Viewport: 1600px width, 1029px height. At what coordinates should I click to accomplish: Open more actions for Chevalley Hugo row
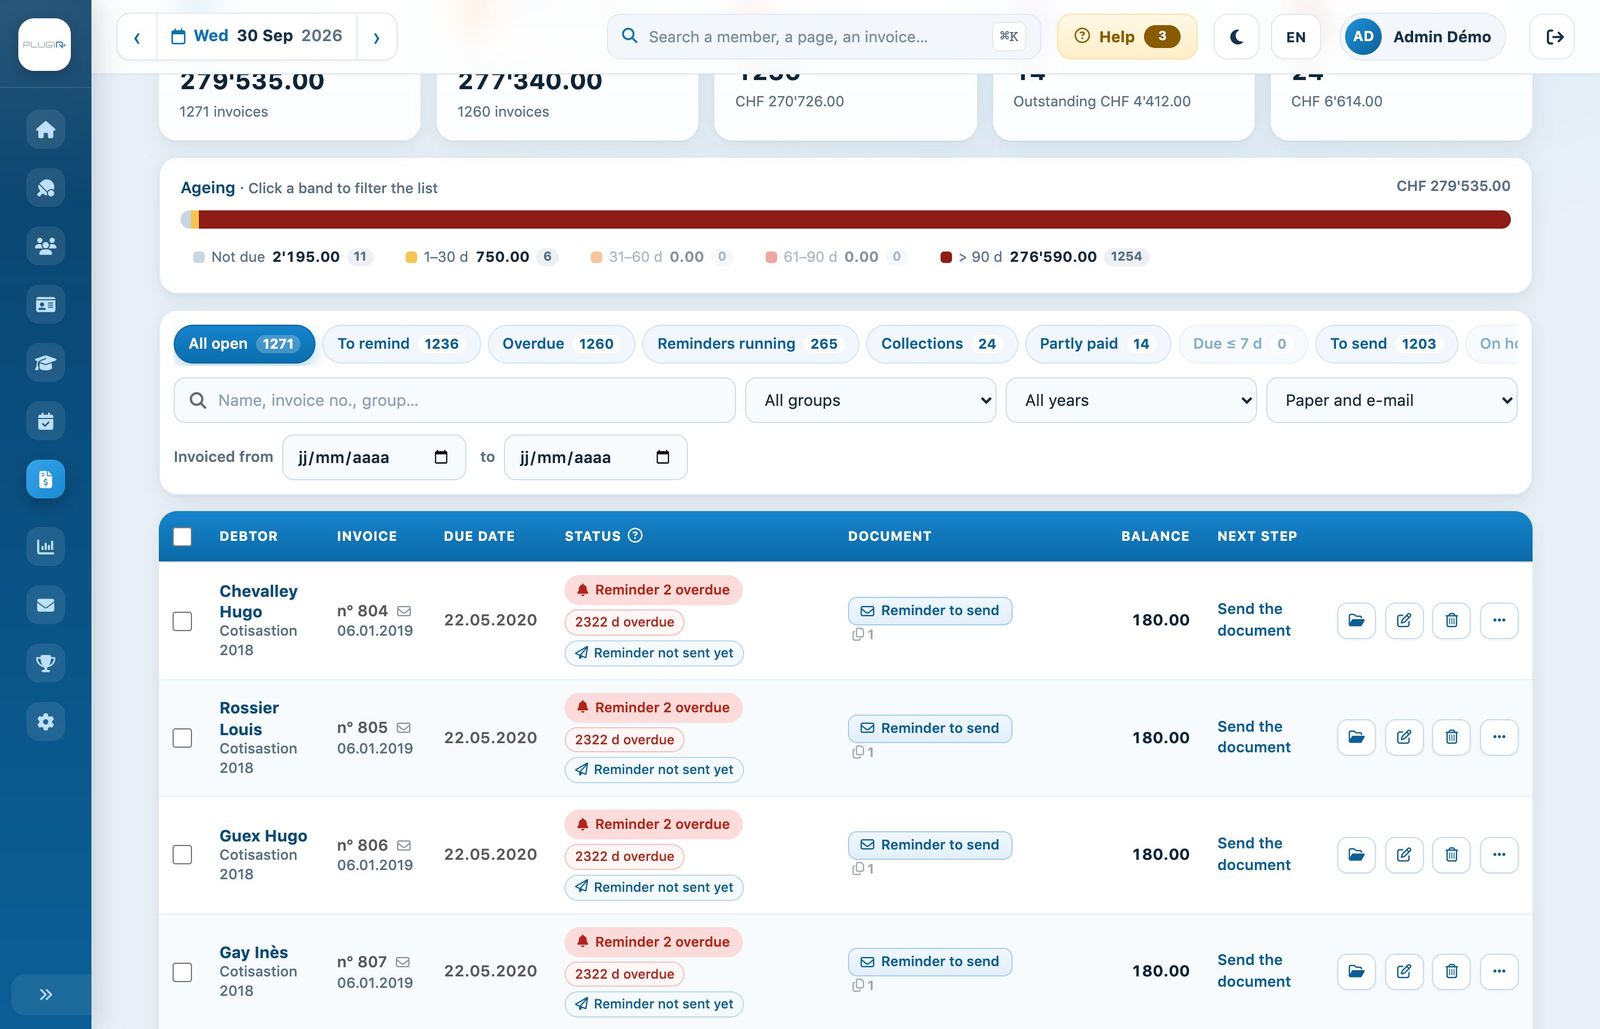(1499, 620)
